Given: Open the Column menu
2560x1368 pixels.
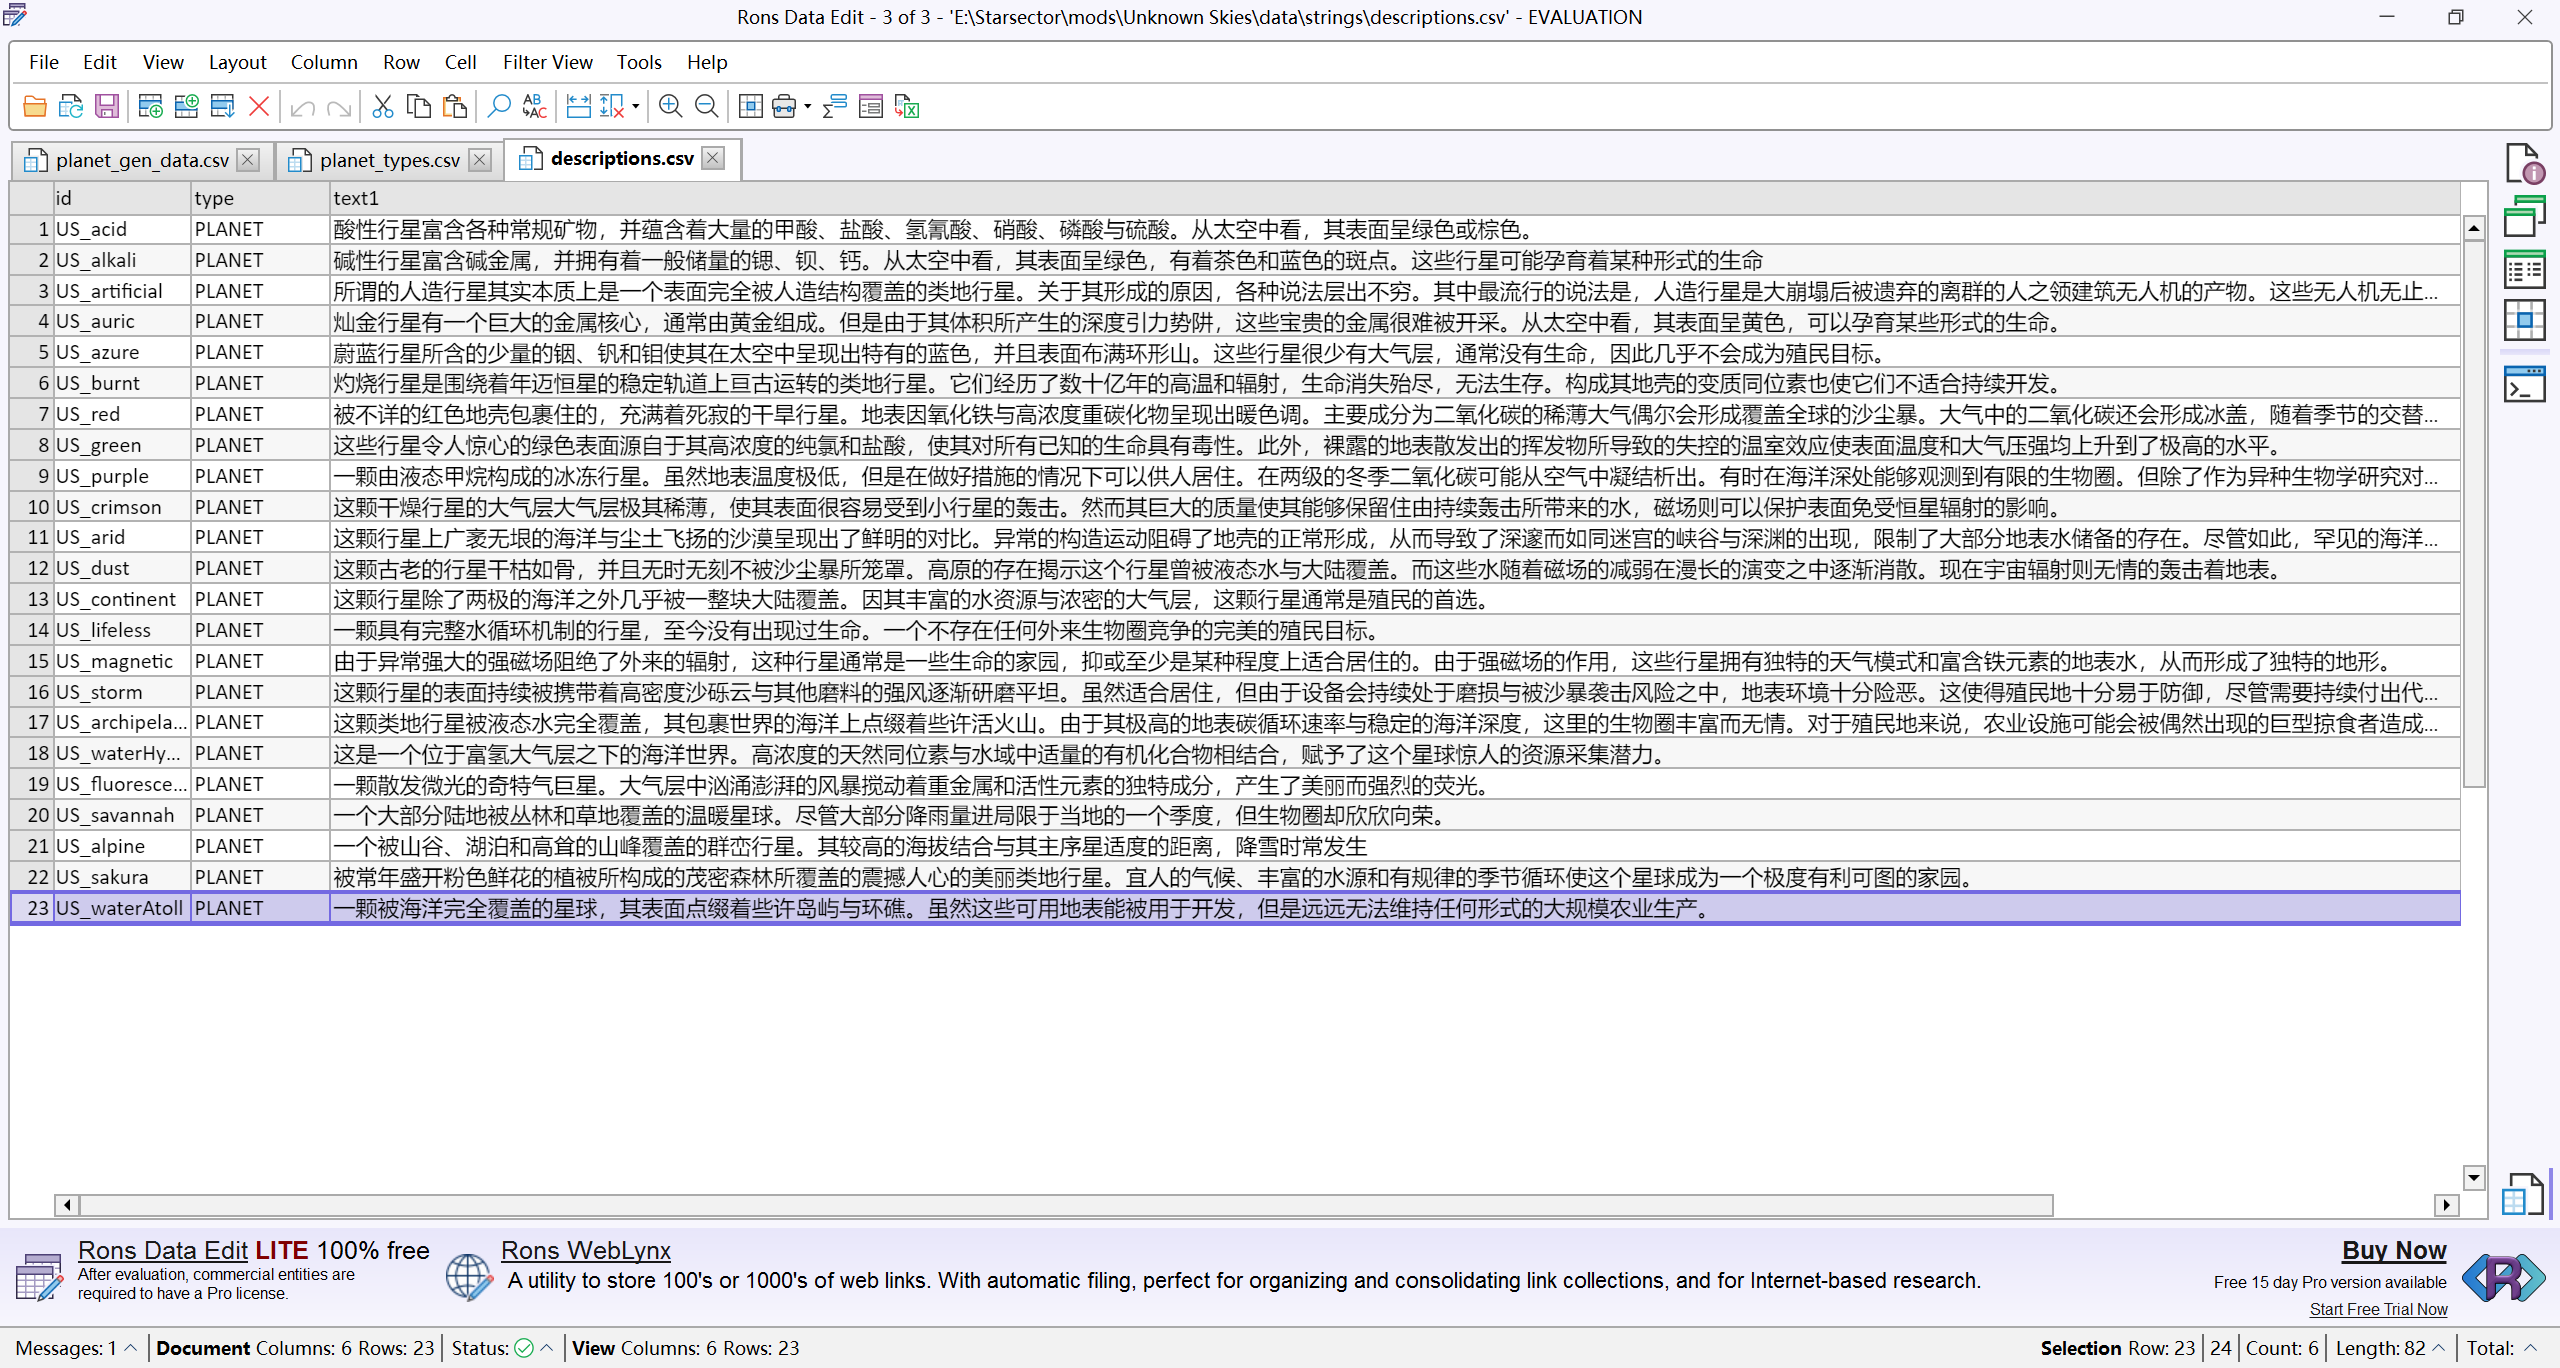Looking at the screenshot, I should (x=324, y=62).
